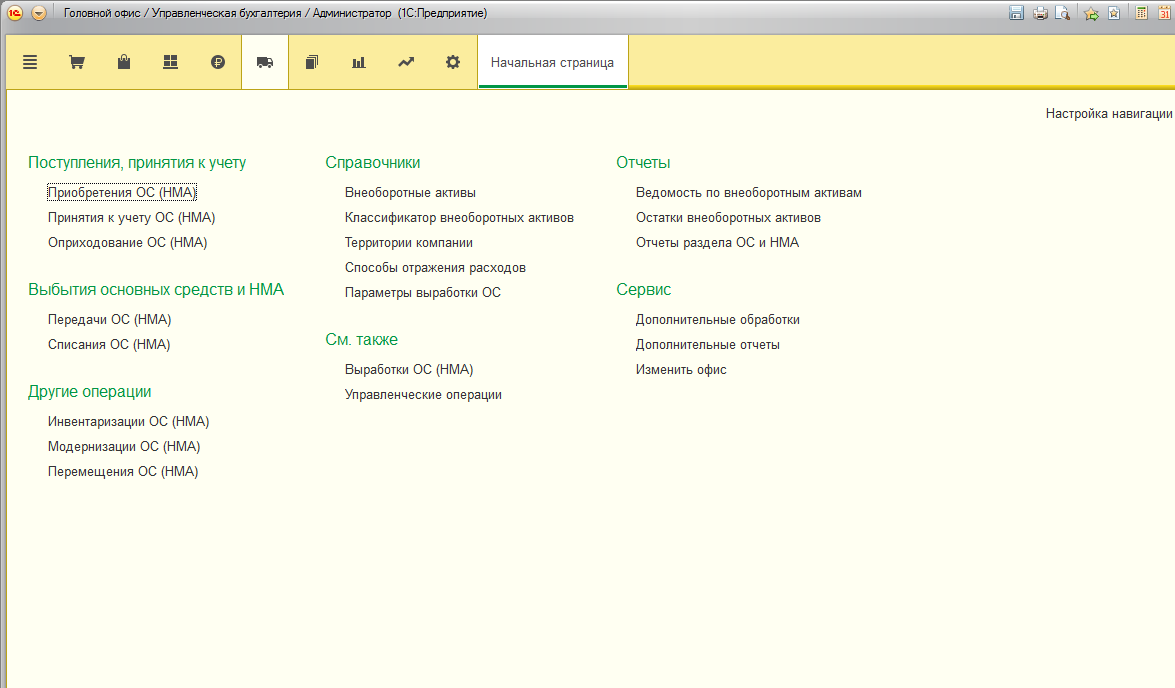Open the trend line section icon

point(405,62)
